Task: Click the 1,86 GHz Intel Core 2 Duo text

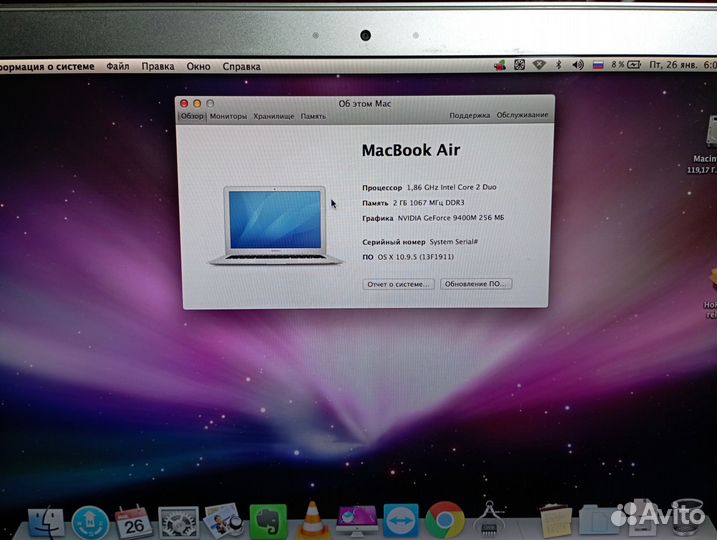Action: (x=451, y=187)
